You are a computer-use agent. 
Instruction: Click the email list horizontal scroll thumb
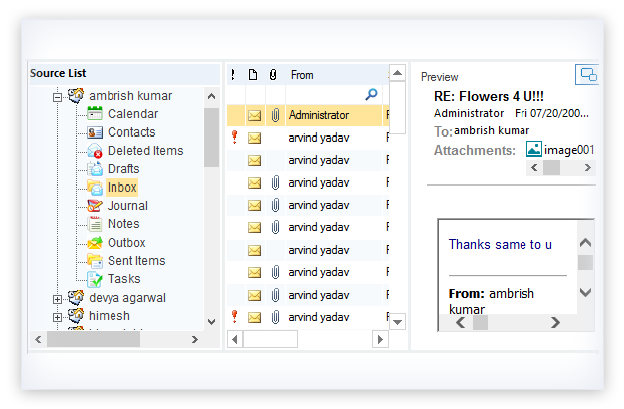(270, 340)
